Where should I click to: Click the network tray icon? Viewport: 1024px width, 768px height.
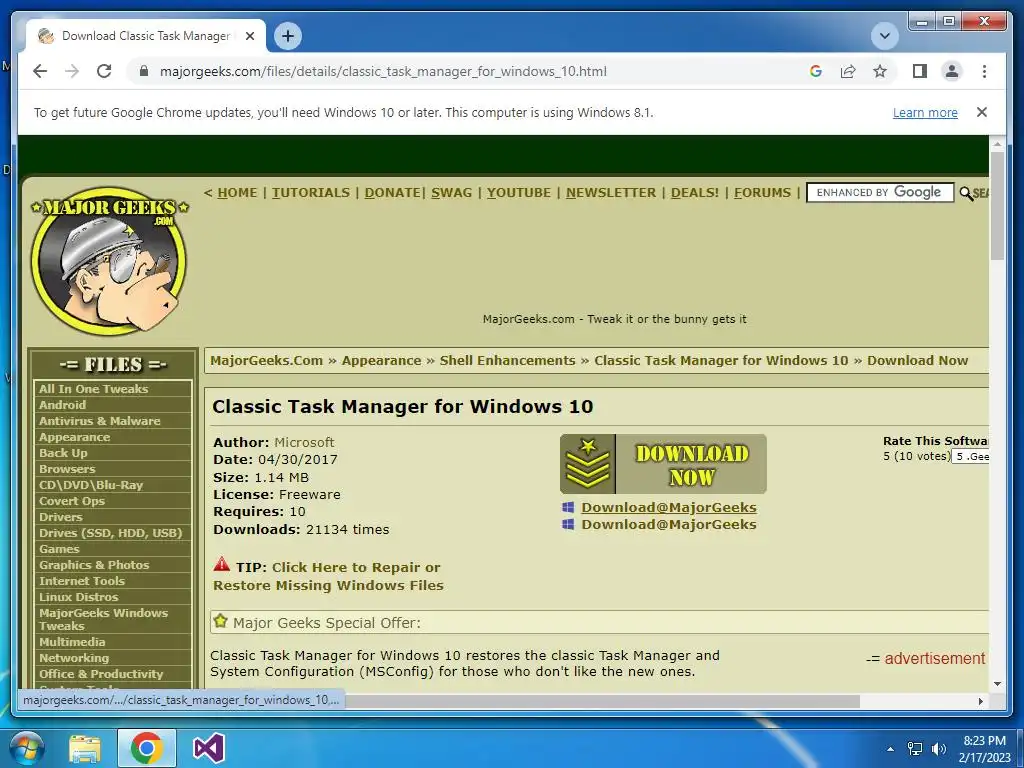point(915,748)
